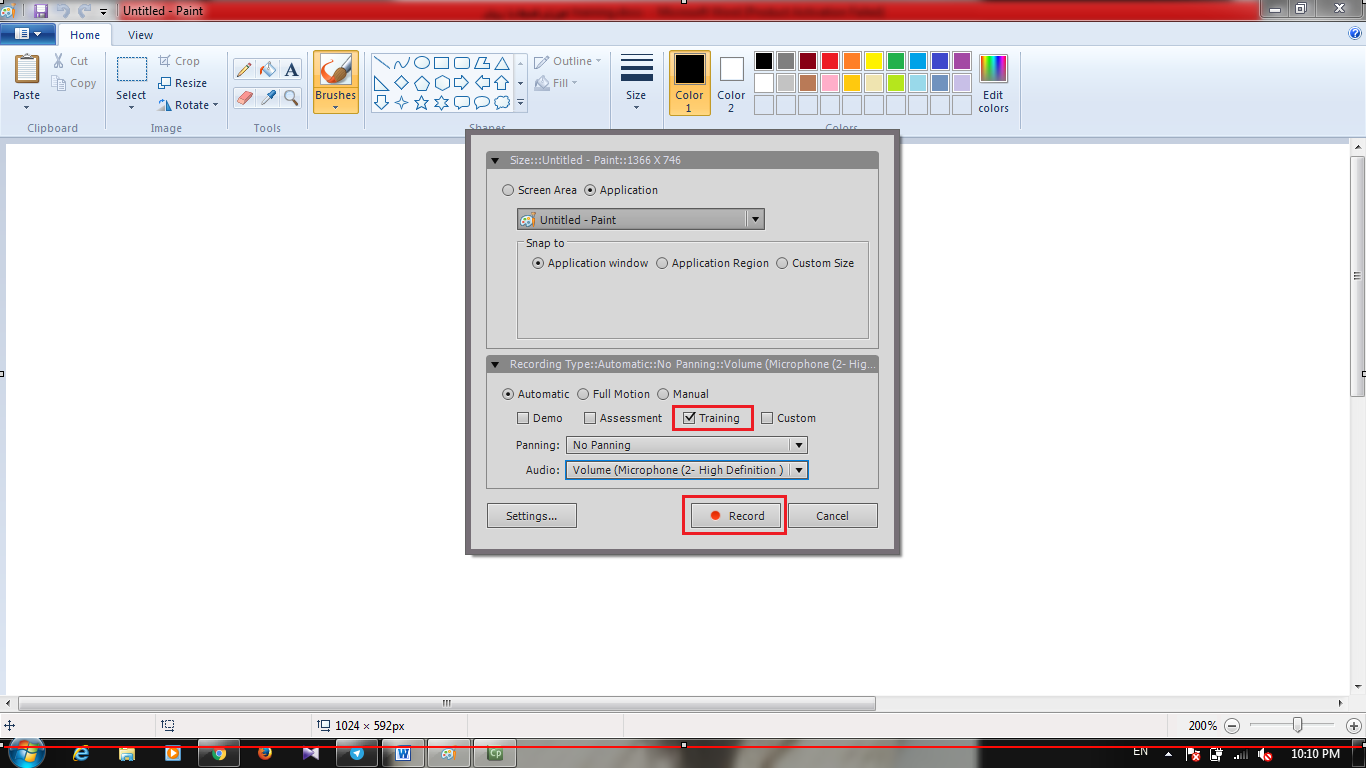Viewport: 1366px width, 768px height.
Task: Choose the Line shape in Shapes gallery
Action: click(381, 62)
